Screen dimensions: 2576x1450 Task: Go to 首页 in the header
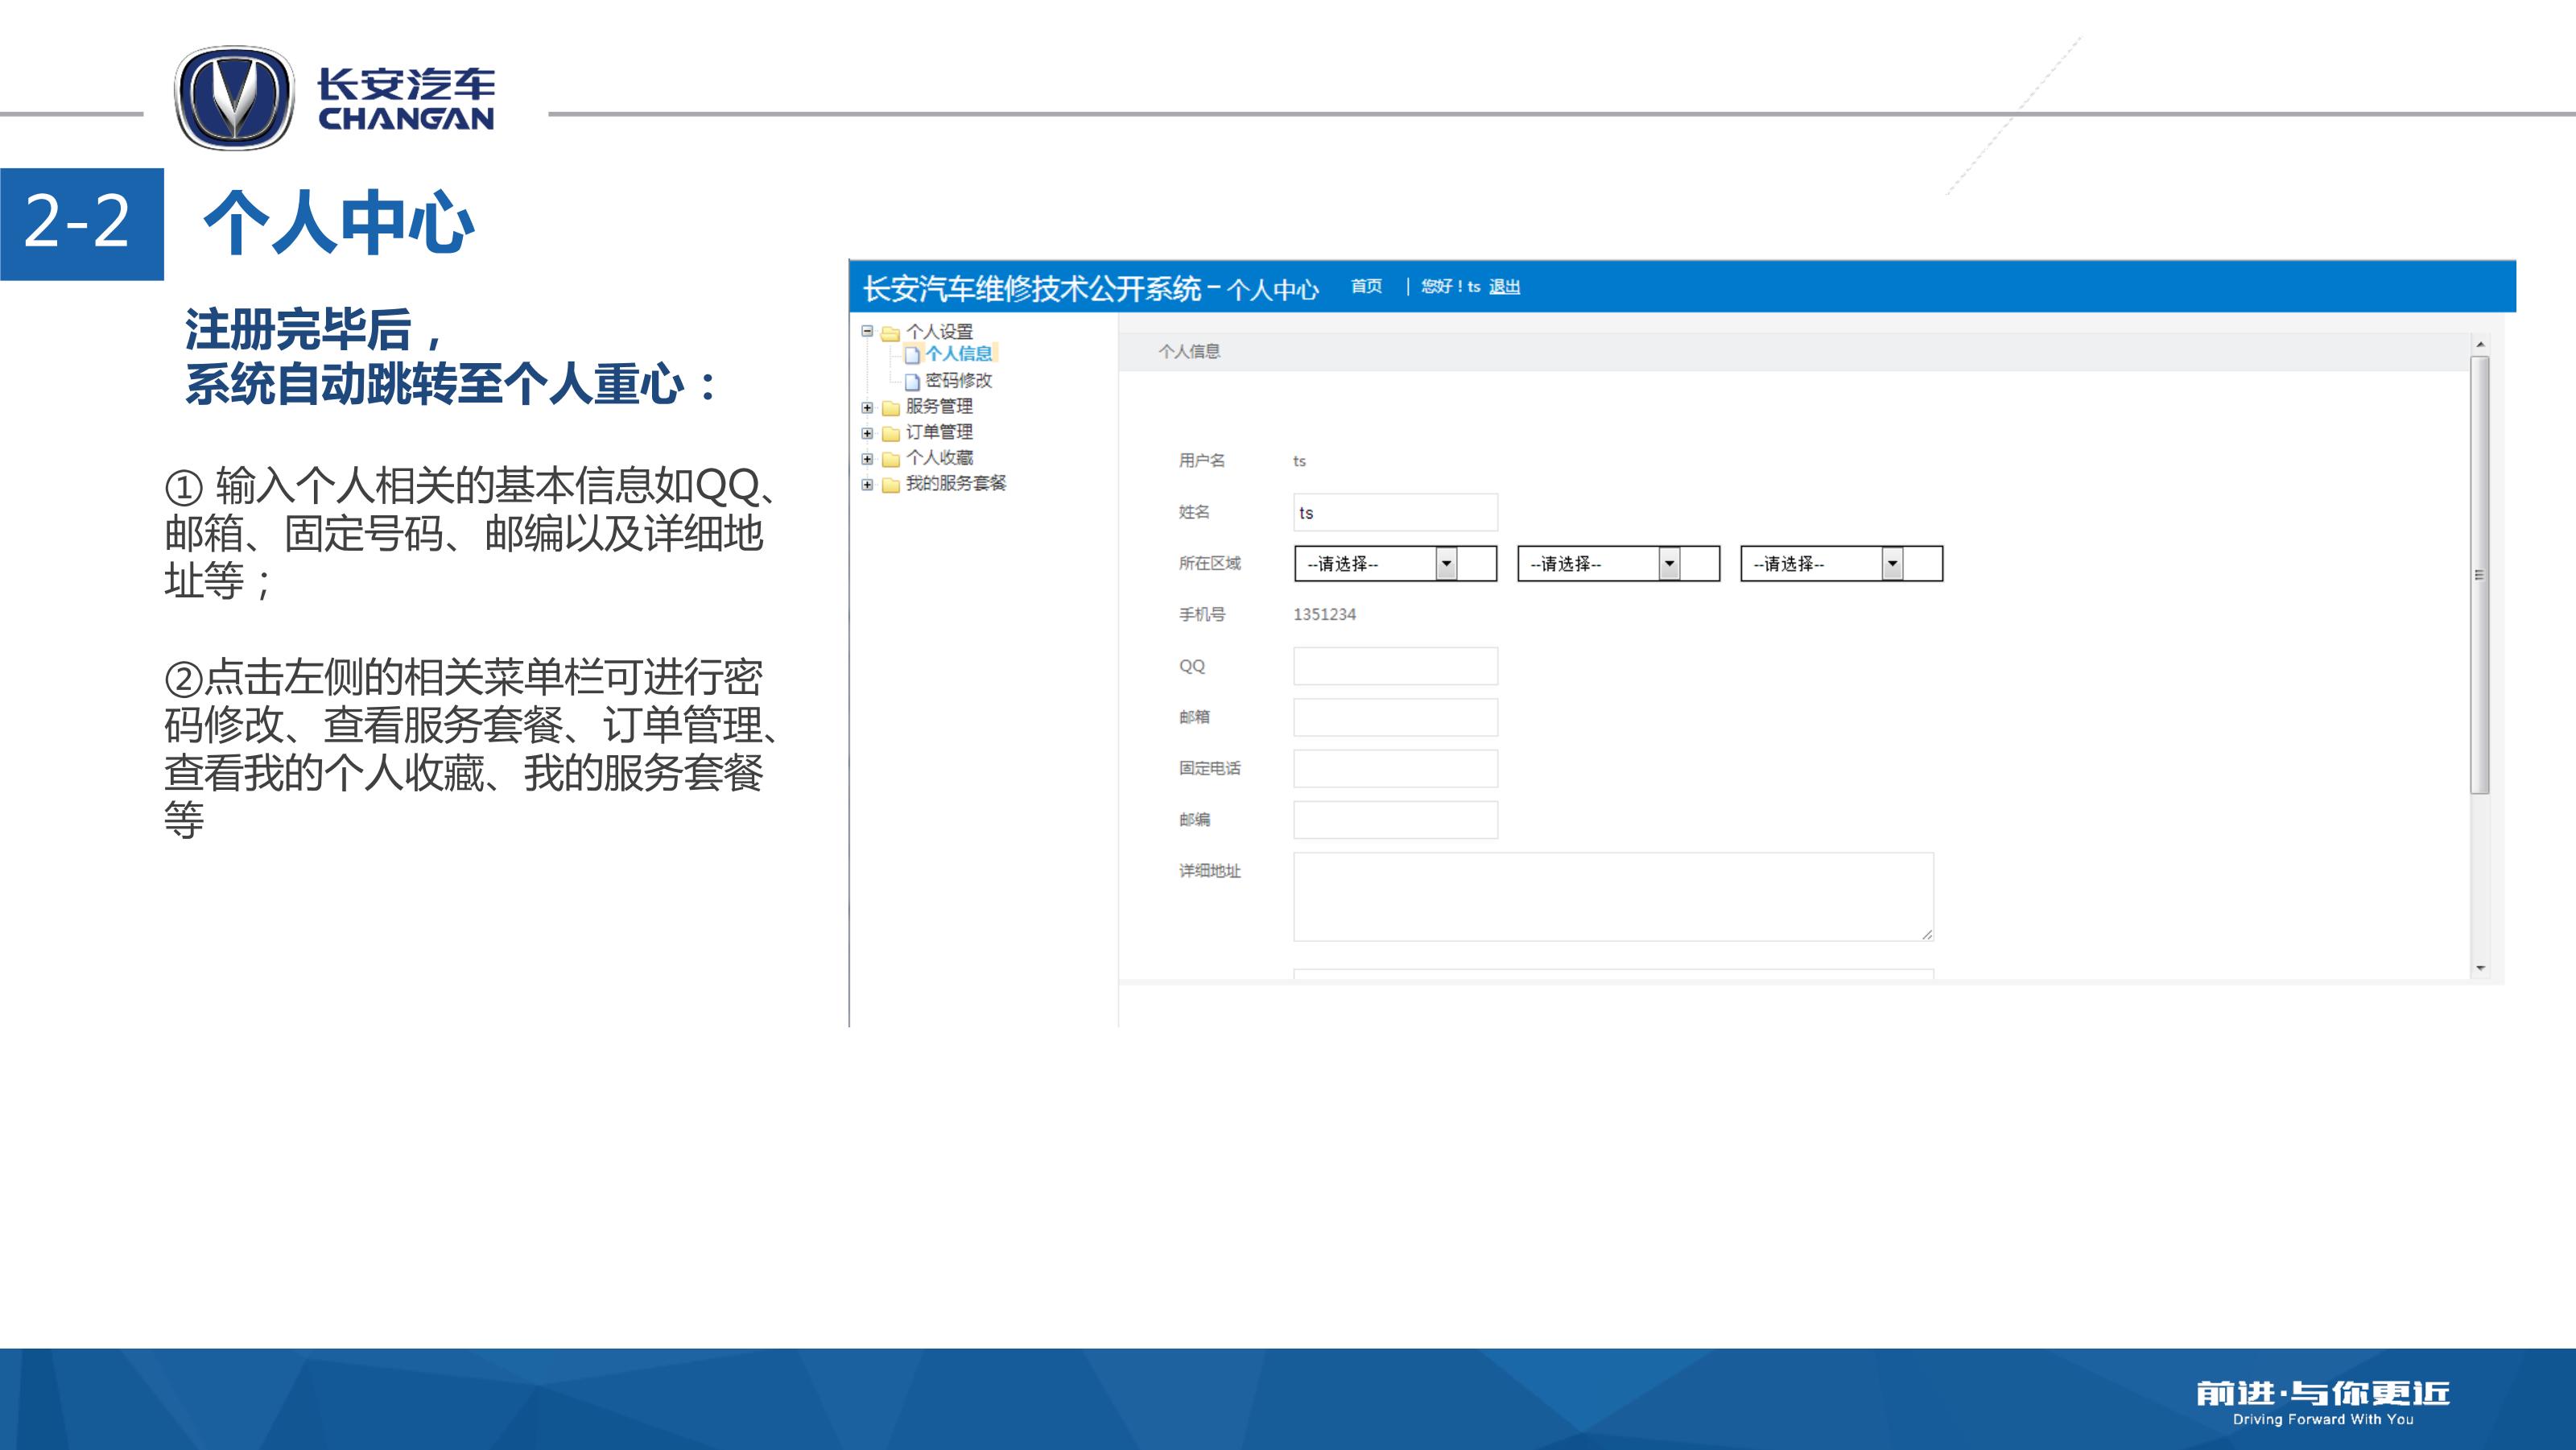[x=1366, y=287]
